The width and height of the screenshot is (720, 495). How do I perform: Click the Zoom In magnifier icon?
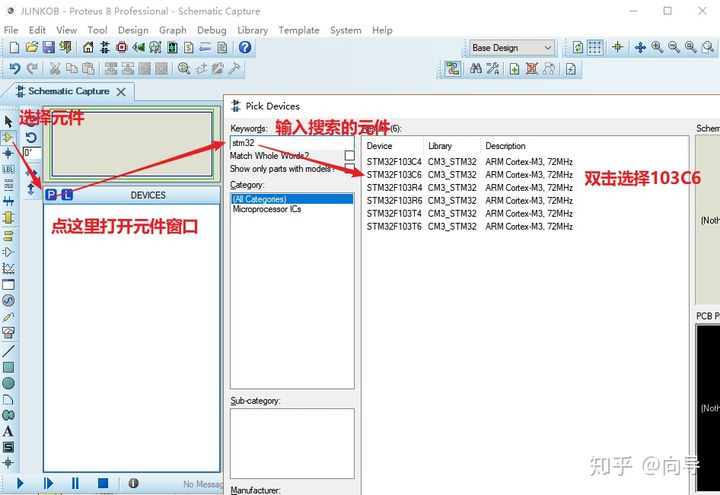pyautogui.click(x=657, y=47)
